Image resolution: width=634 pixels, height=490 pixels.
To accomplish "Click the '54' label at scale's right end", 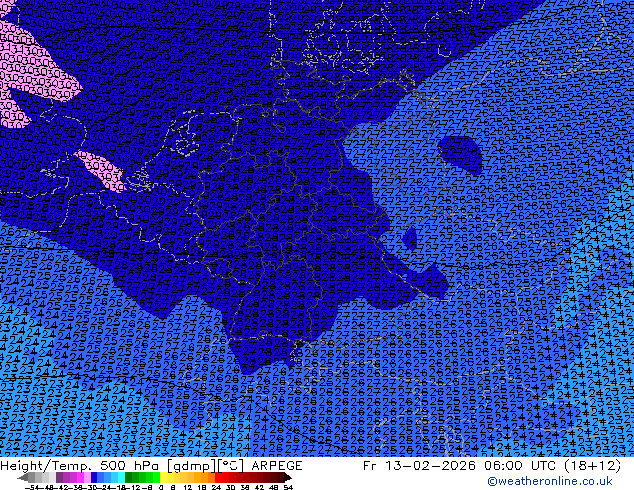I will point(288,487).
